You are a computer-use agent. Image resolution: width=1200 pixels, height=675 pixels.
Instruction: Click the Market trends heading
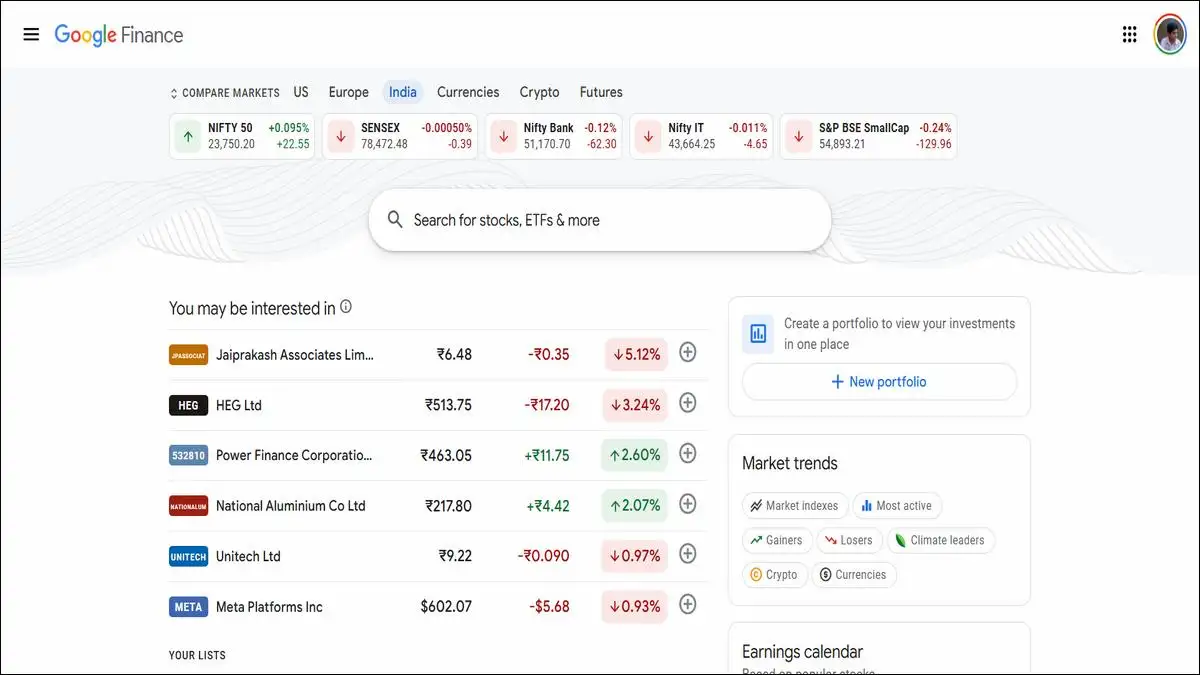tap(790, 463)
